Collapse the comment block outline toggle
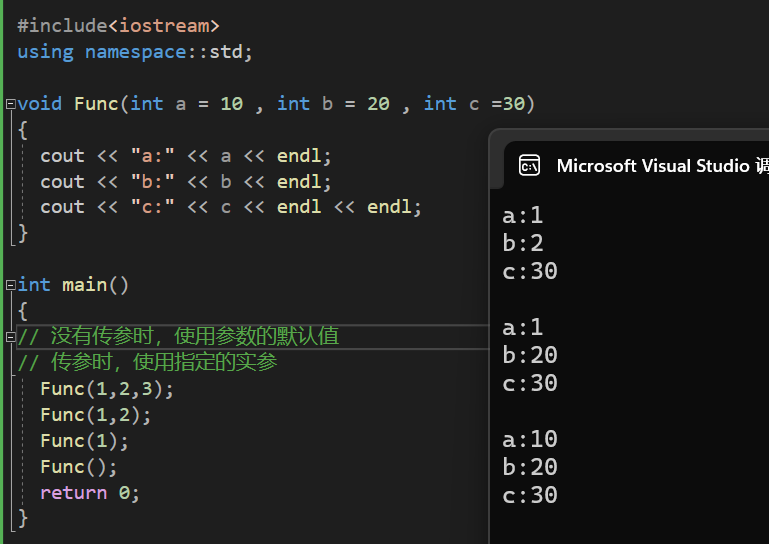Viewport: 769px width, 544px height. point(10,337)
